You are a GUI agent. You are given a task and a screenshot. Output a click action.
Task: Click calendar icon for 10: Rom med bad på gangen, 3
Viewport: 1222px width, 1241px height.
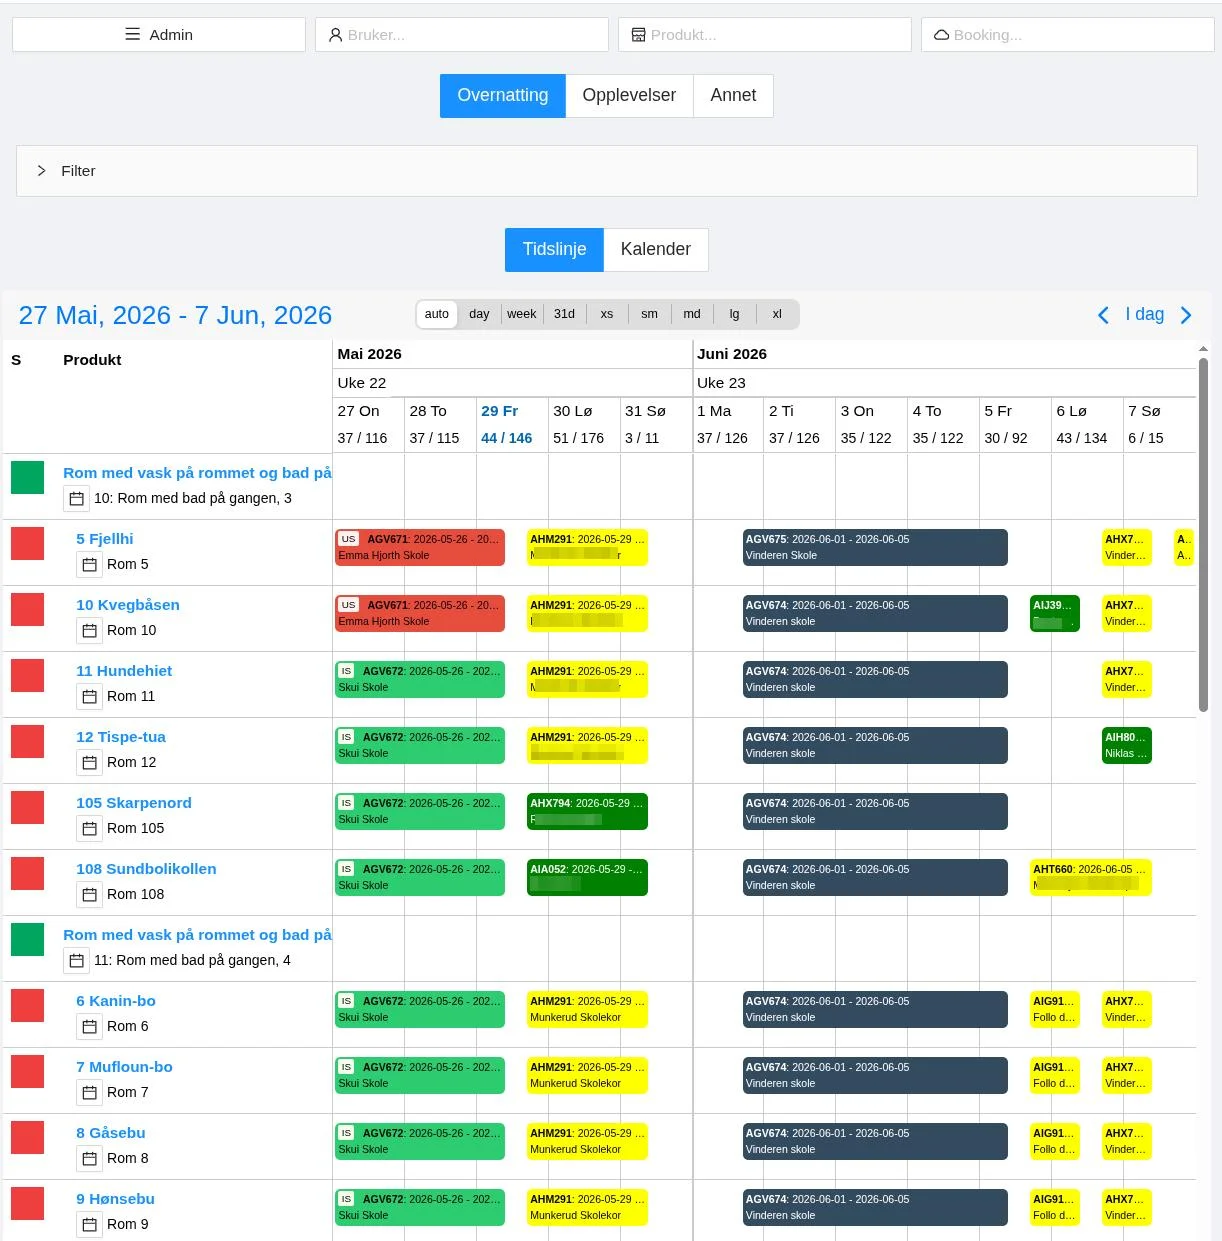pyautogui.click(x=76, y=499)
